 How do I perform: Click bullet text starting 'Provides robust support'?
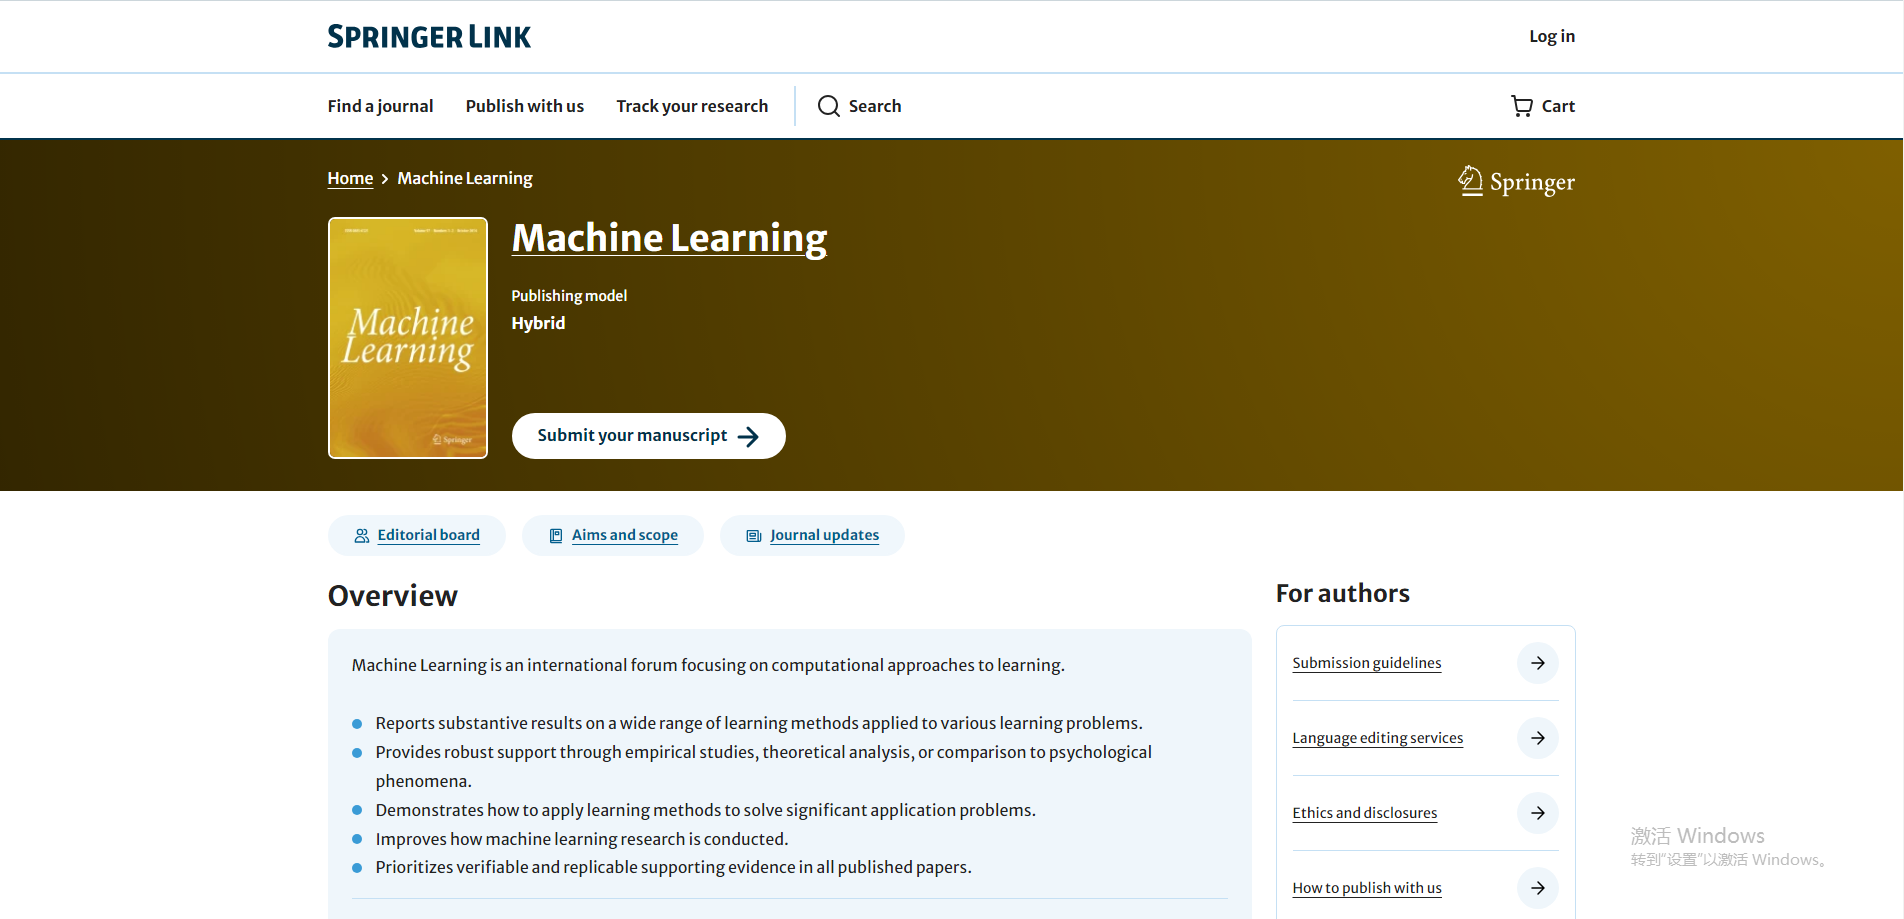coord(764,766)
